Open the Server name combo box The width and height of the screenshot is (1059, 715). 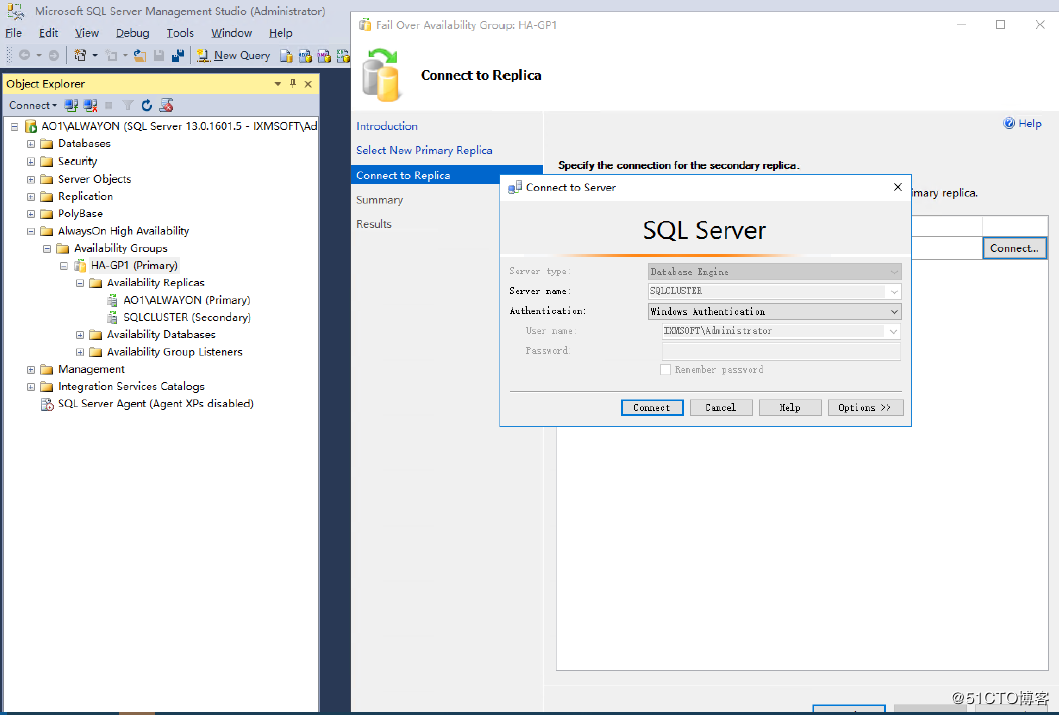tap(894, 292)
